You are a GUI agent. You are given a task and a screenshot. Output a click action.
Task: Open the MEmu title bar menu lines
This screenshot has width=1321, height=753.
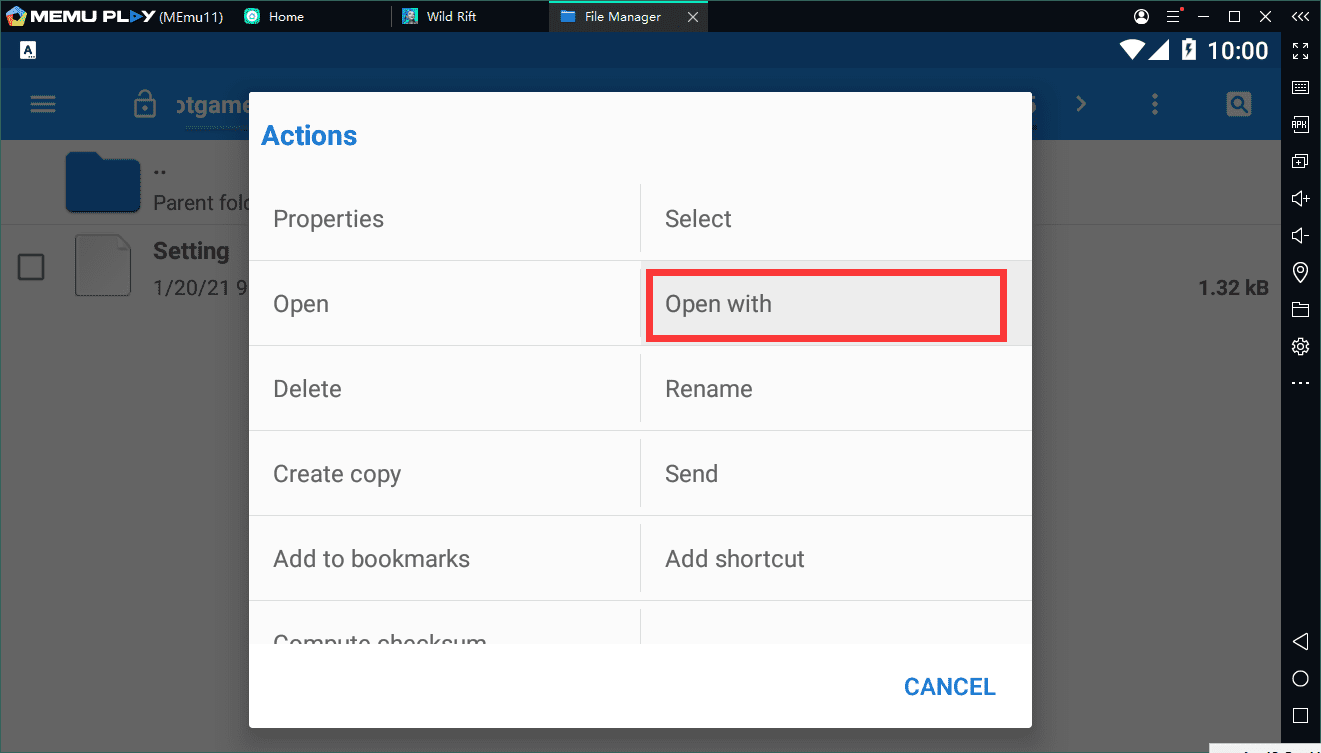pos(1174,17)
